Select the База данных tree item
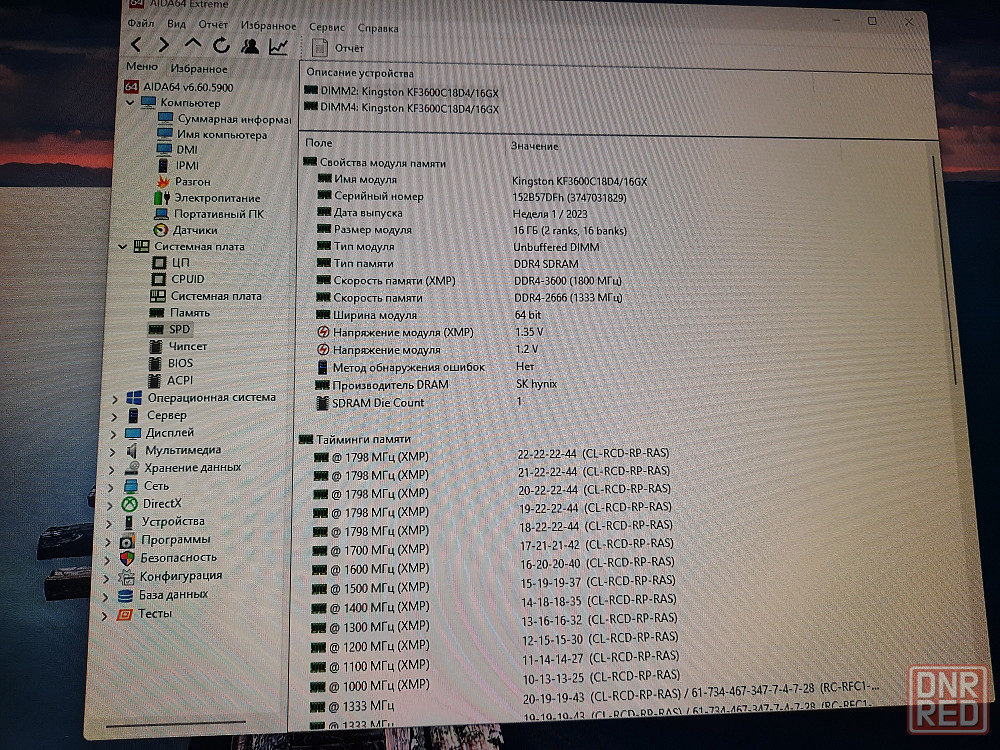The height and width of the screenshot is (750, 1000). 163,594
